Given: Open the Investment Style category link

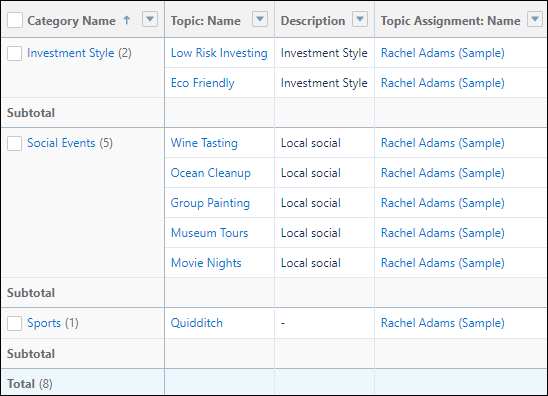Looking at the screenshot, I should 71,53.
